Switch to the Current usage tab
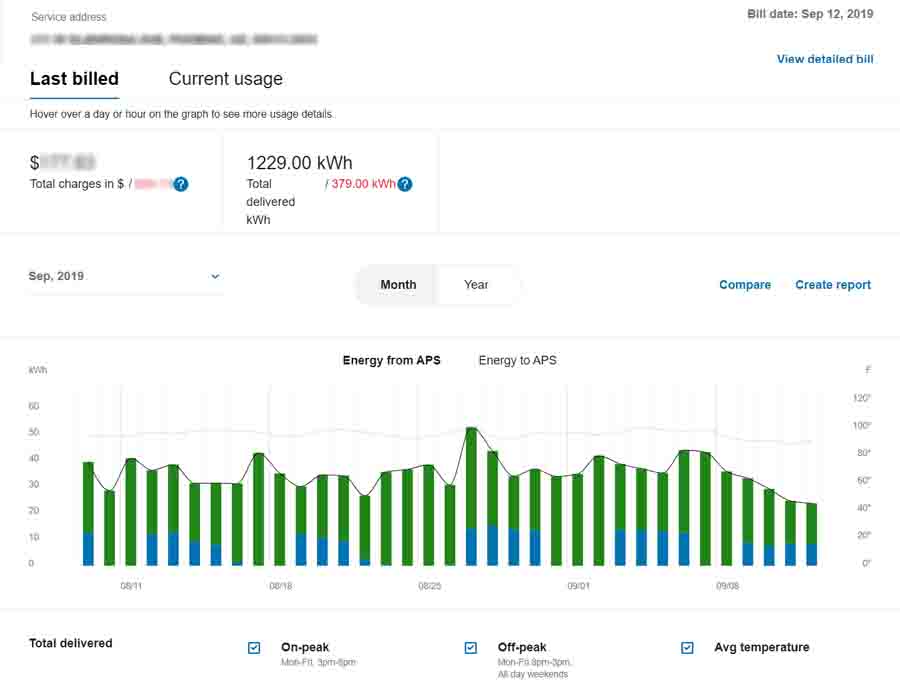This screenshot has height=682, width=900. (226, 79)
